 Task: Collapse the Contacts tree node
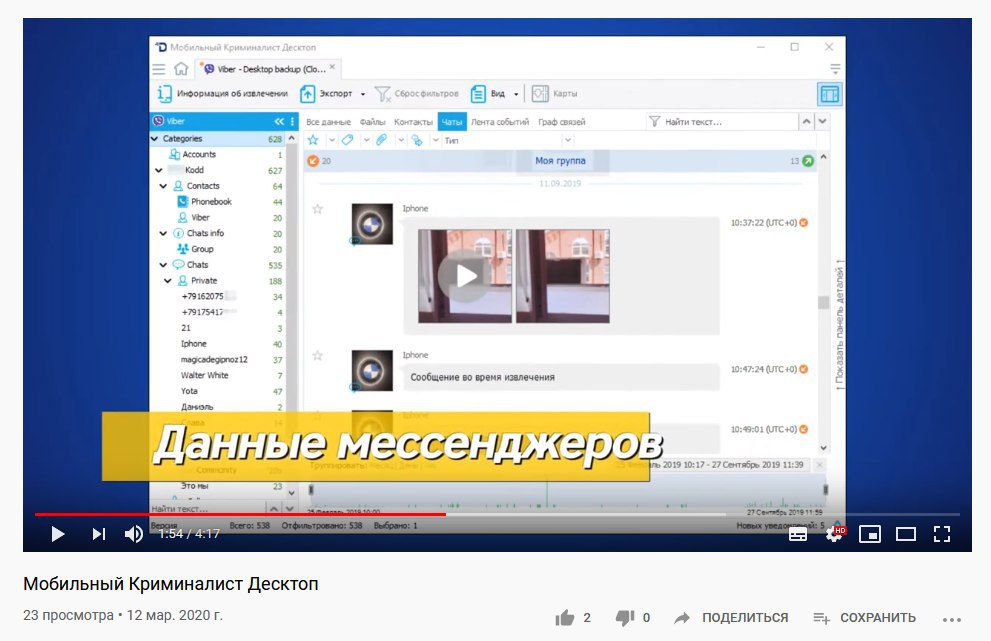pos(163,186)
